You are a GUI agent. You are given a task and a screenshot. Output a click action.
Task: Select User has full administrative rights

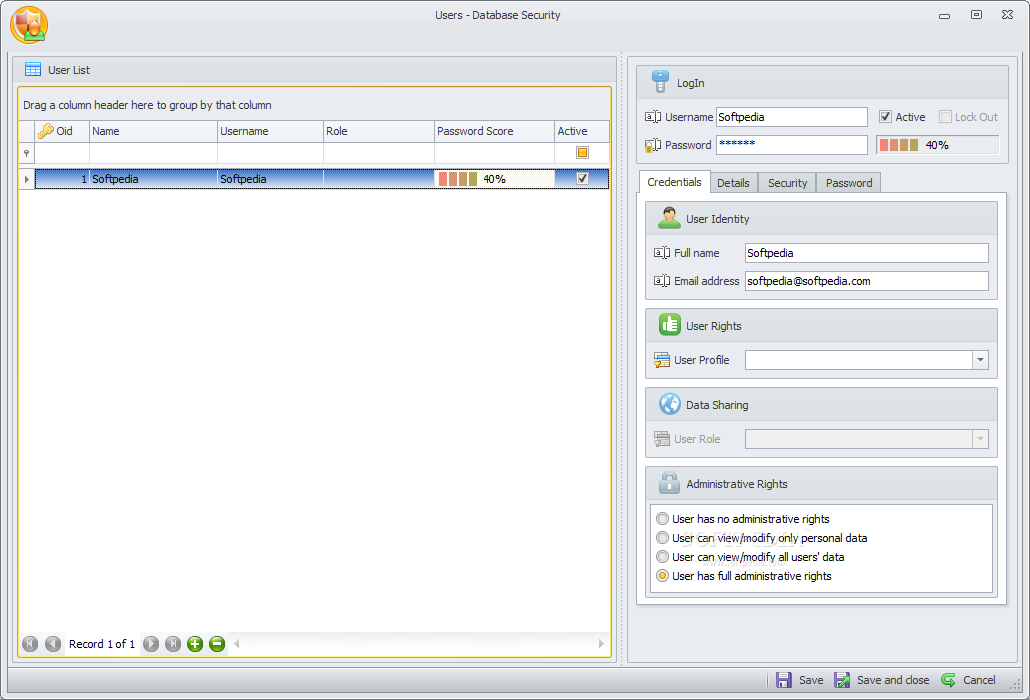click(x=744, y=576)
